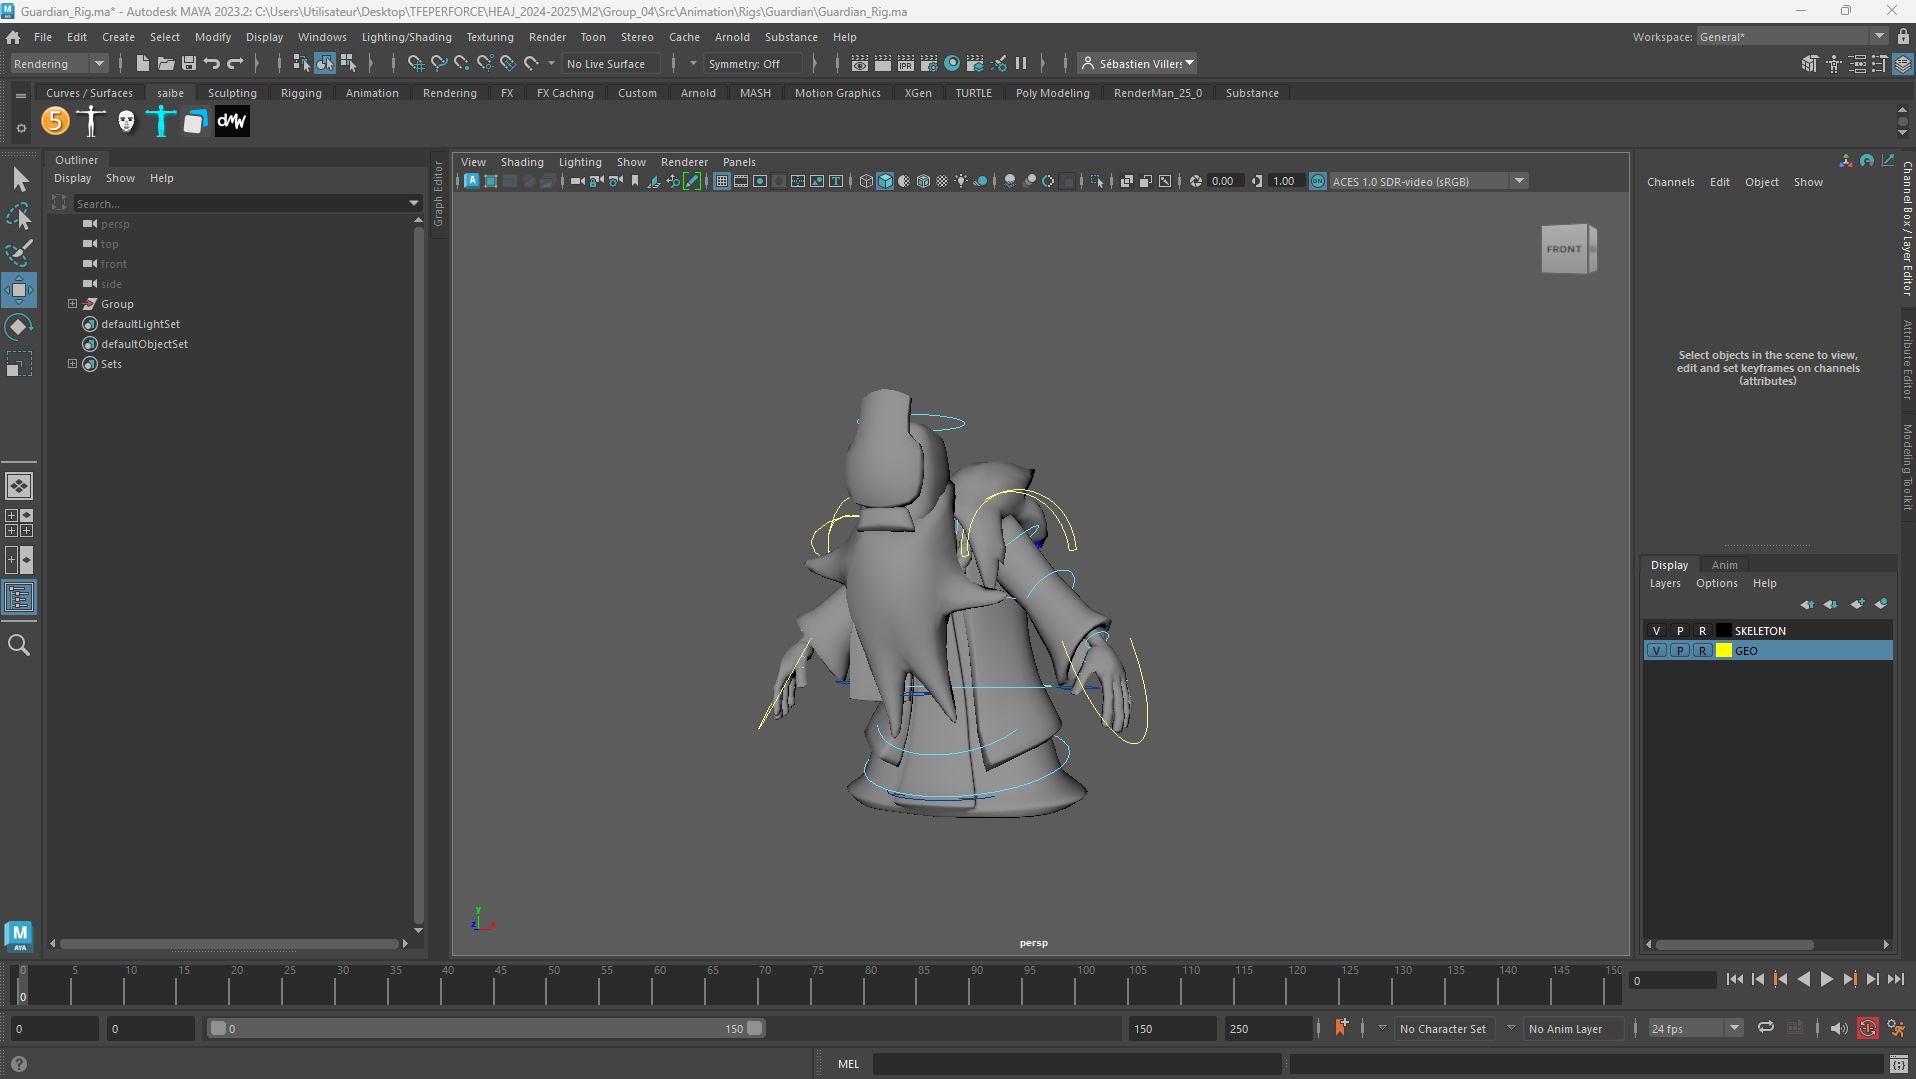1916x1079 pixels.
Task: Click the skull shelf icon
Action: (126, 121)
